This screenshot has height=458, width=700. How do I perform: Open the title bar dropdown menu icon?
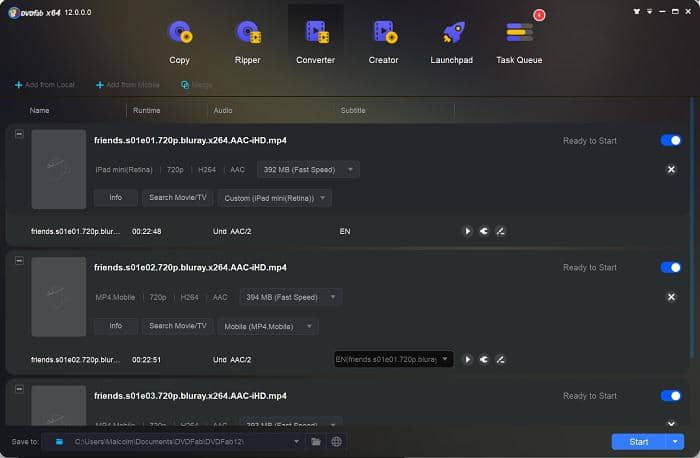click(650, 11)
